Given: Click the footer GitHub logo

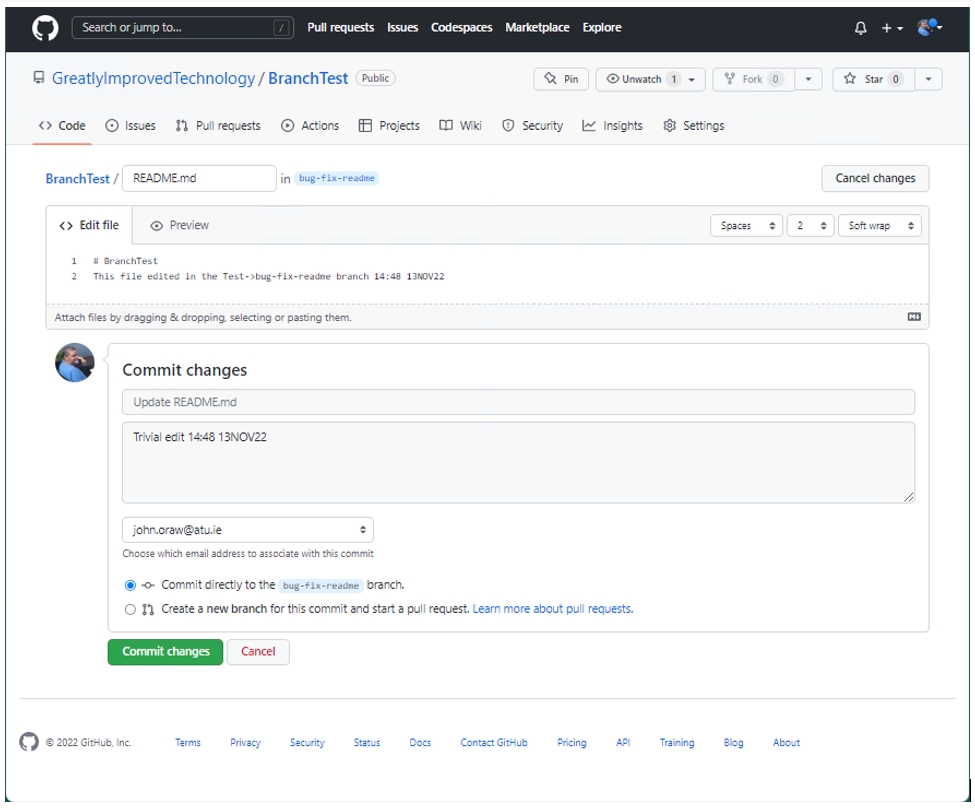Looking at the screenshot, I should pyautogui.click(x=29, y=742).
